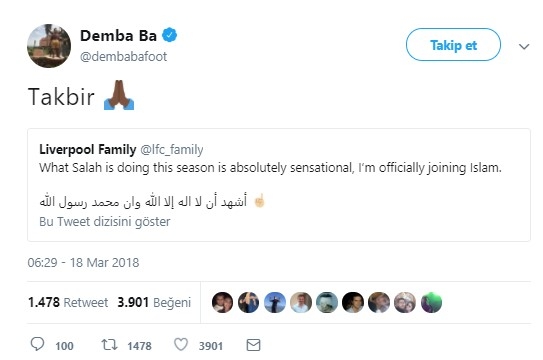View the 1.478 Retweet list
543x360 pixels.
68,302
